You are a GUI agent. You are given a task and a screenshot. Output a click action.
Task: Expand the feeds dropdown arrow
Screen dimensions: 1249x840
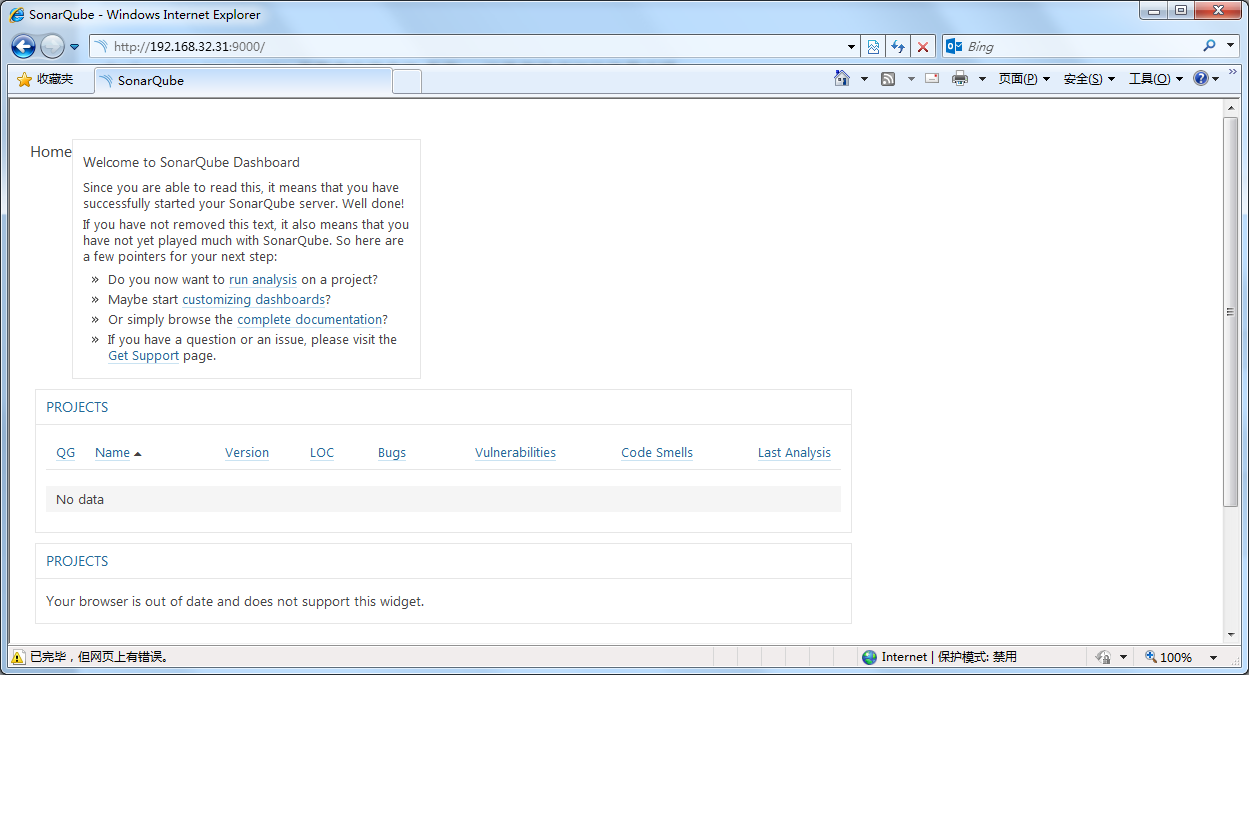click(911, 79)
